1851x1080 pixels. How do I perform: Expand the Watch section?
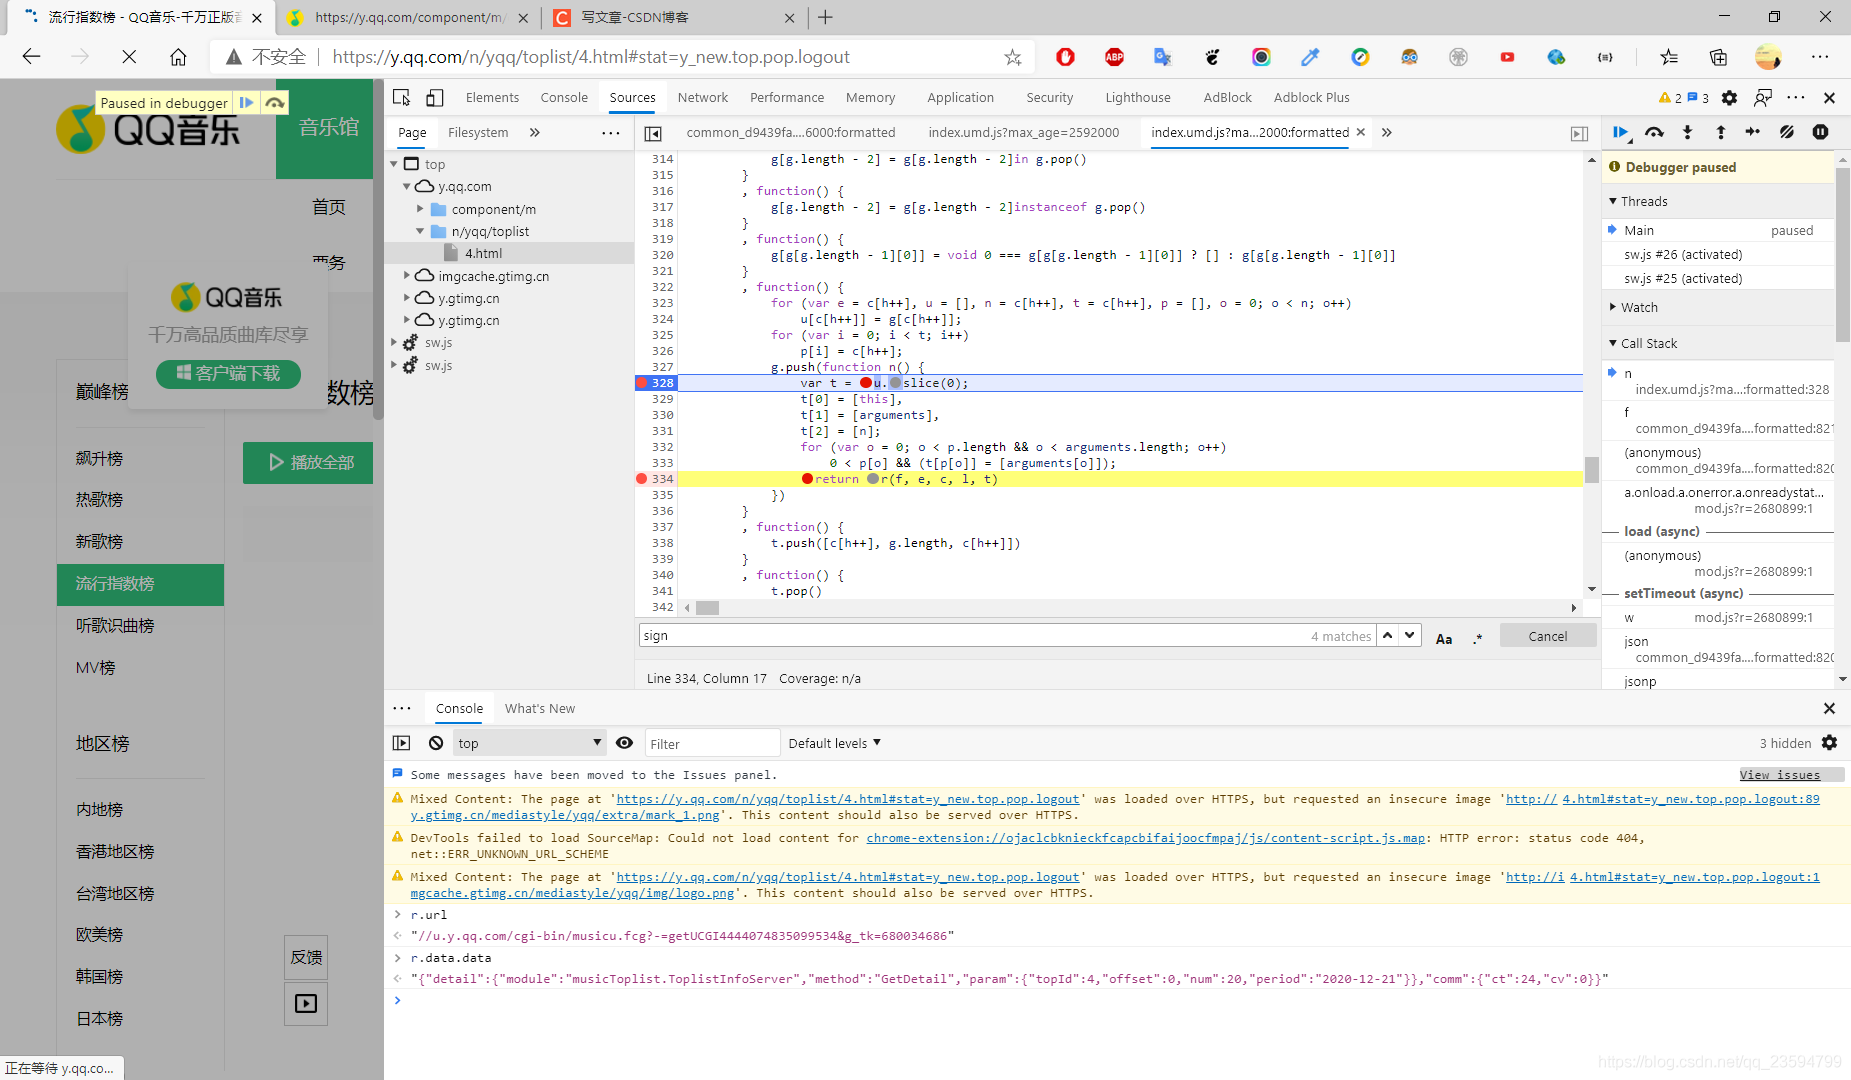[x=1639, y=307]
